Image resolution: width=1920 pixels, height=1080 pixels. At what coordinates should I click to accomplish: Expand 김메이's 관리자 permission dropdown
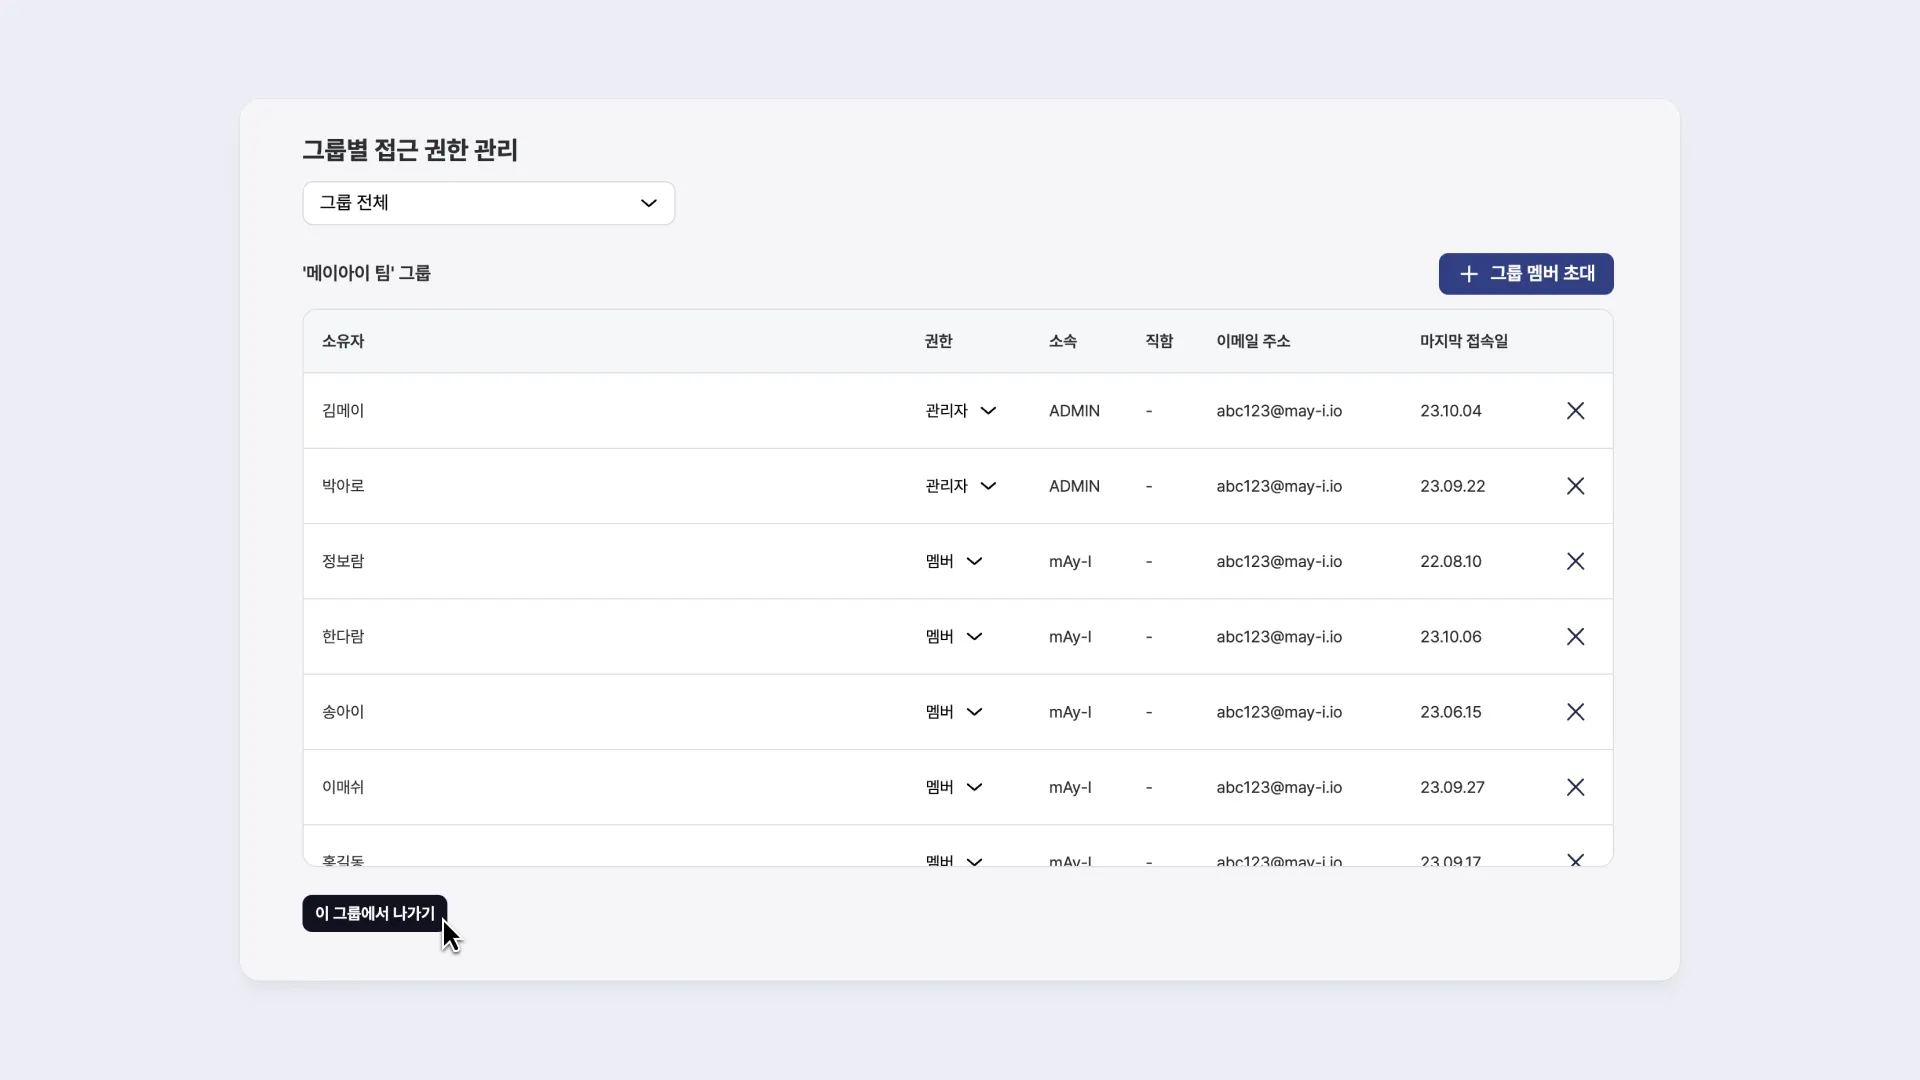coord(960,411)
